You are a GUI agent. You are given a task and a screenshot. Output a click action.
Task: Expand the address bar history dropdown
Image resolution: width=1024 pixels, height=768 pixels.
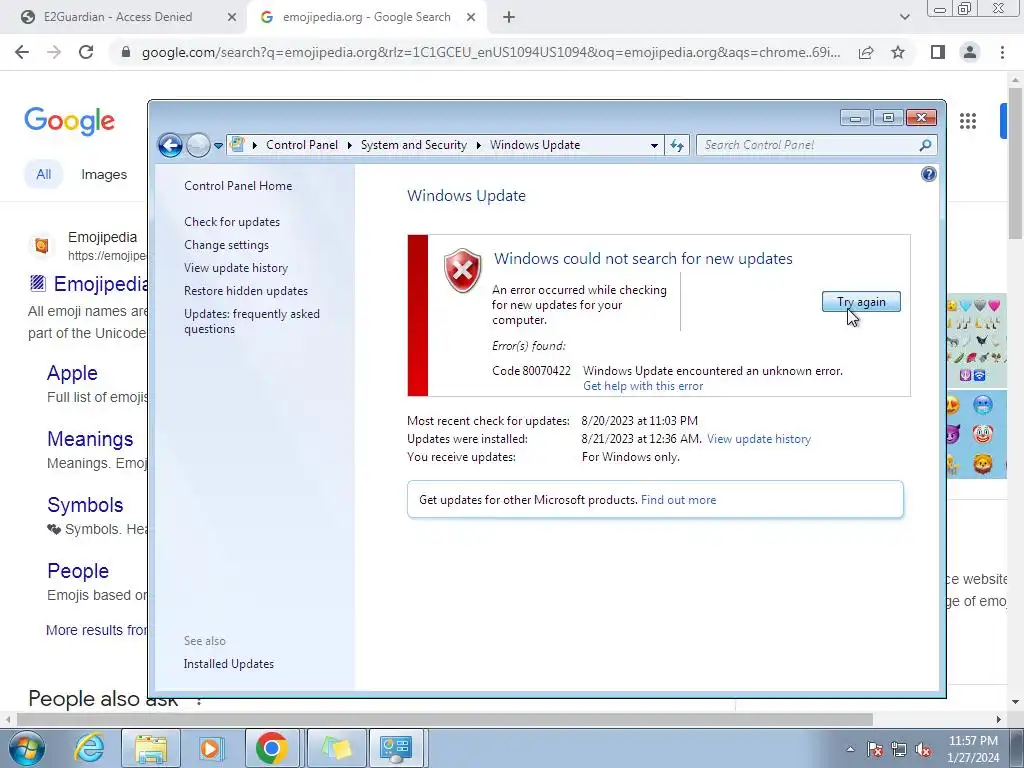(654, 145)
